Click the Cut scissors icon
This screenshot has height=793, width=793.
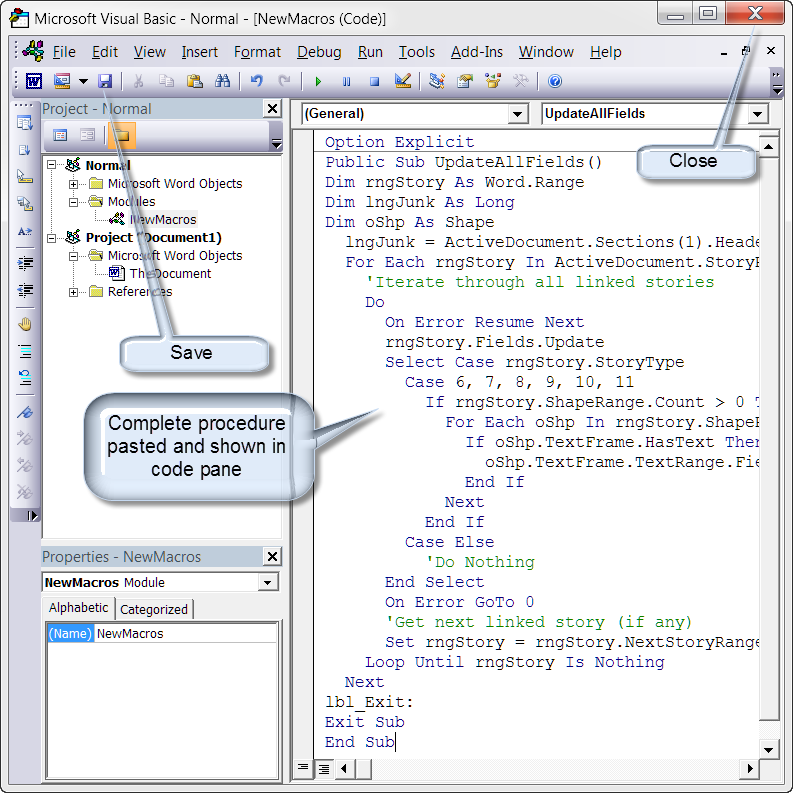click(x=138, y=81)
